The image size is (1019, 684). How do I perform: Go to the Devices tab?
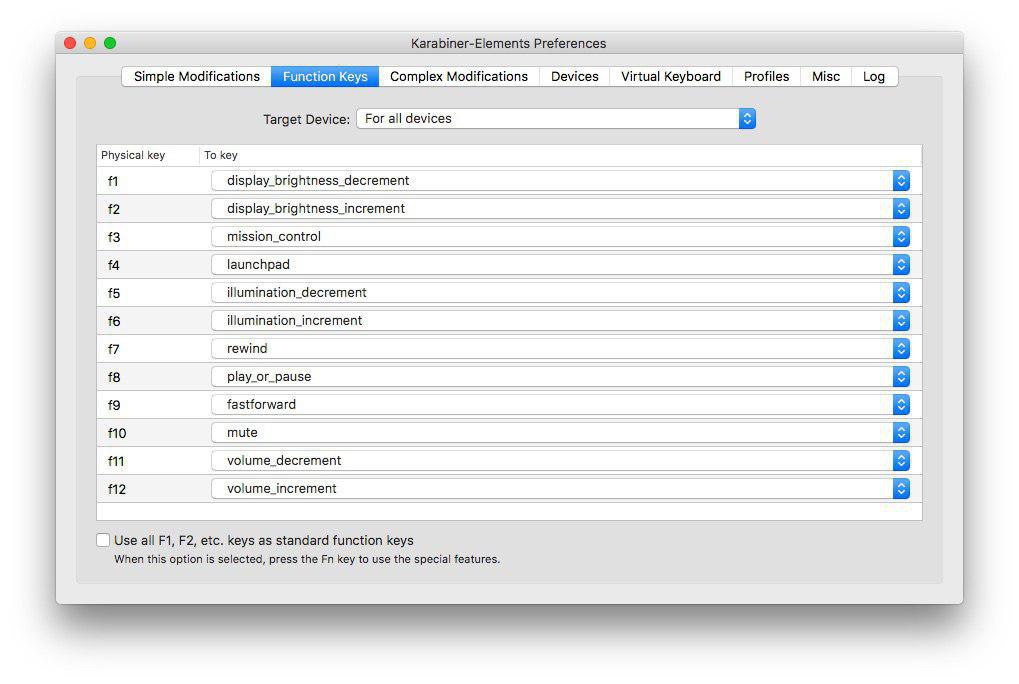pyautogui.click(x=574, y=77)
